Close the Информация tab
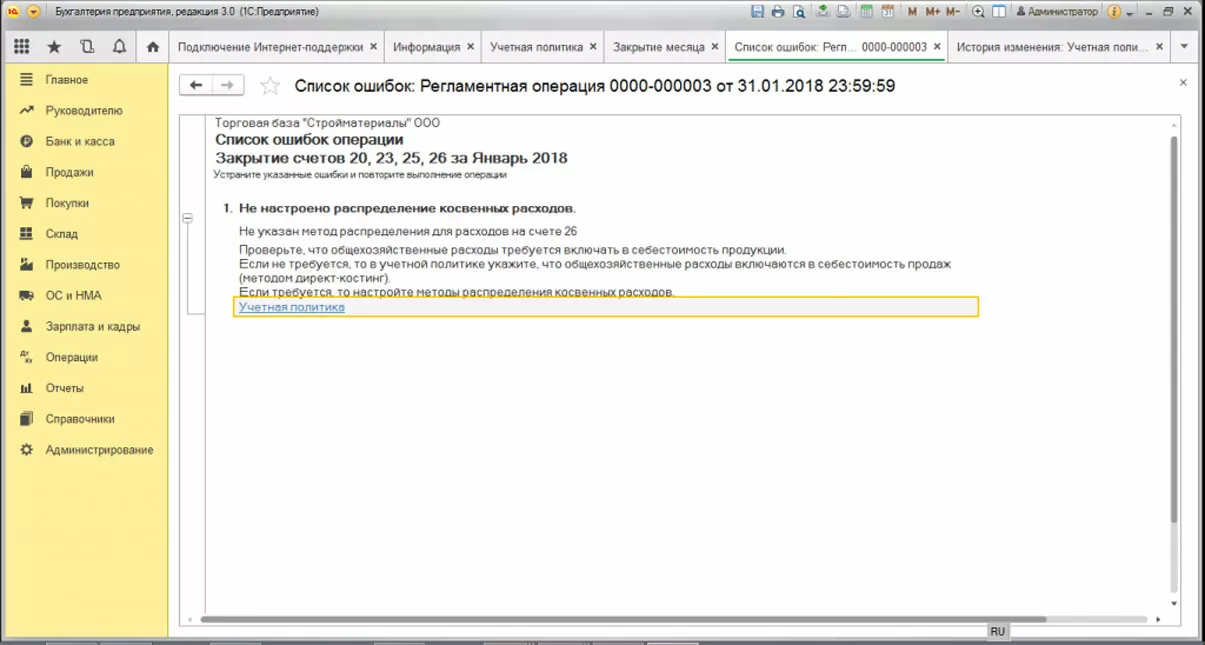 coord(470,47)
